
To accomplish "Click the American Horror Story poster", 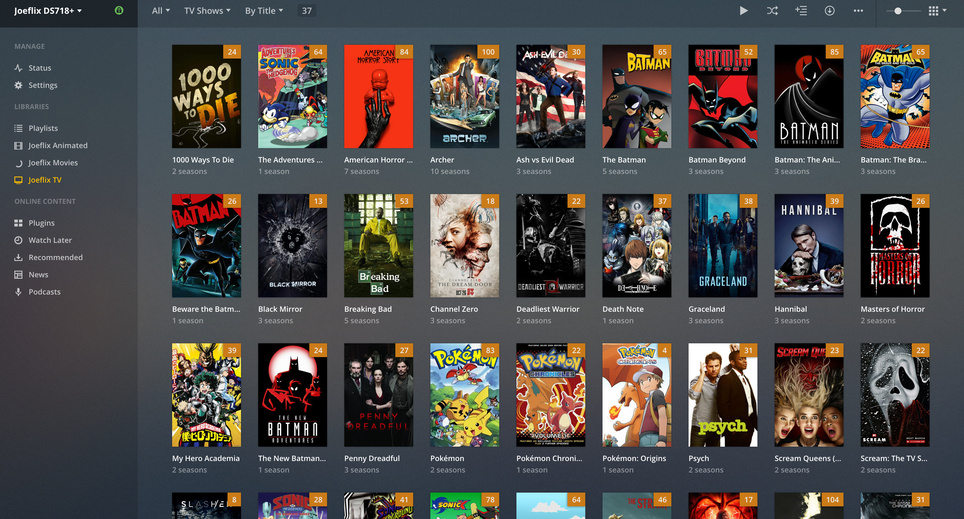I will pyautogui.click(x=379, y=97).
